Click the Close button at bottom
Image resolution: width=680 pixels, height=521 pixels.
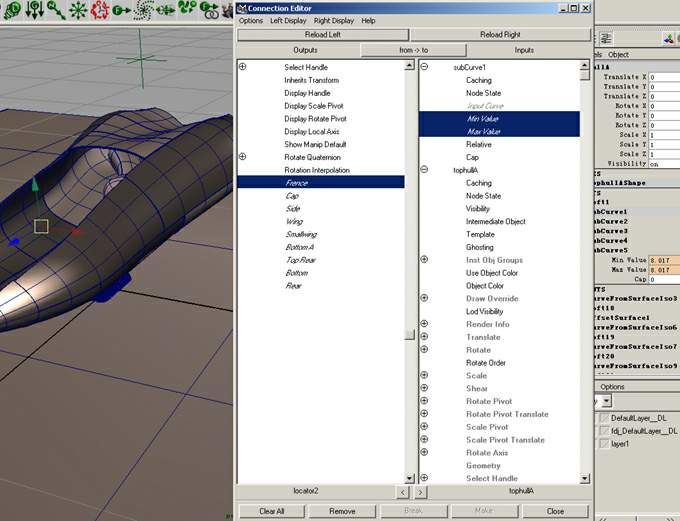[x=555, y=511]
